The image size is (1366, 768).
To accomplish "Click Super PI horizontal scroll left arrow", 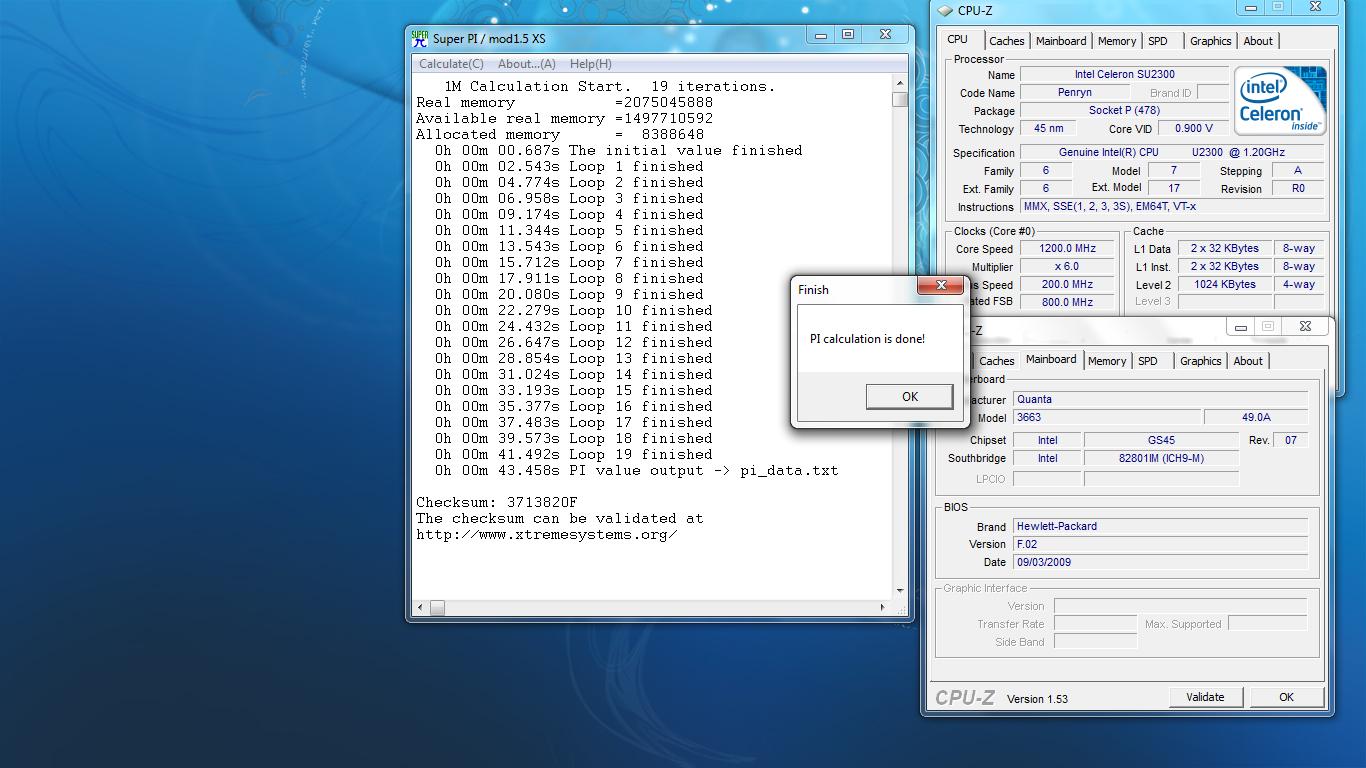I will point(421,607).
